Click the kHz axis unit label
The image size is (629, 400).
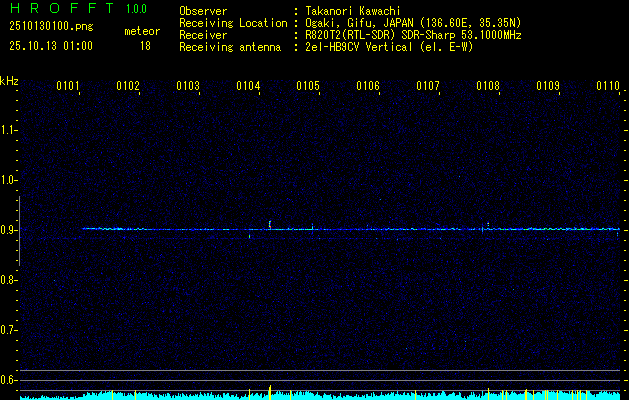click(x=9, y=81)
